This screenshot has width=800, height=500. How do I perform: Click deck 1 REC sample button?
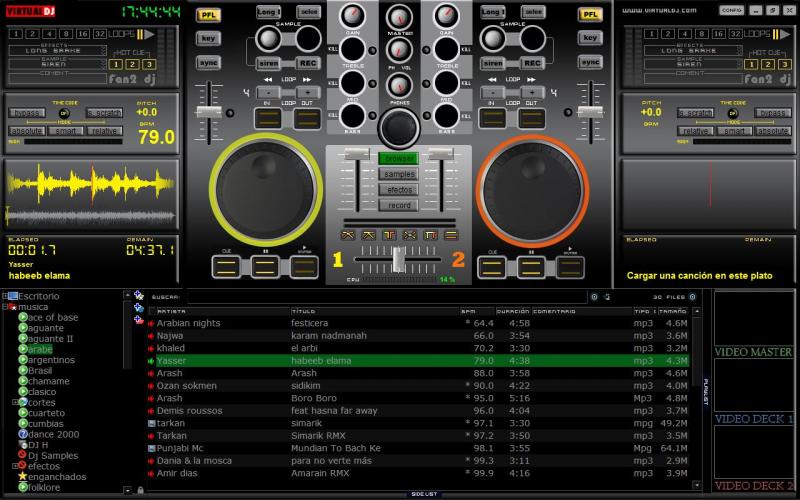tap(308, 63)
